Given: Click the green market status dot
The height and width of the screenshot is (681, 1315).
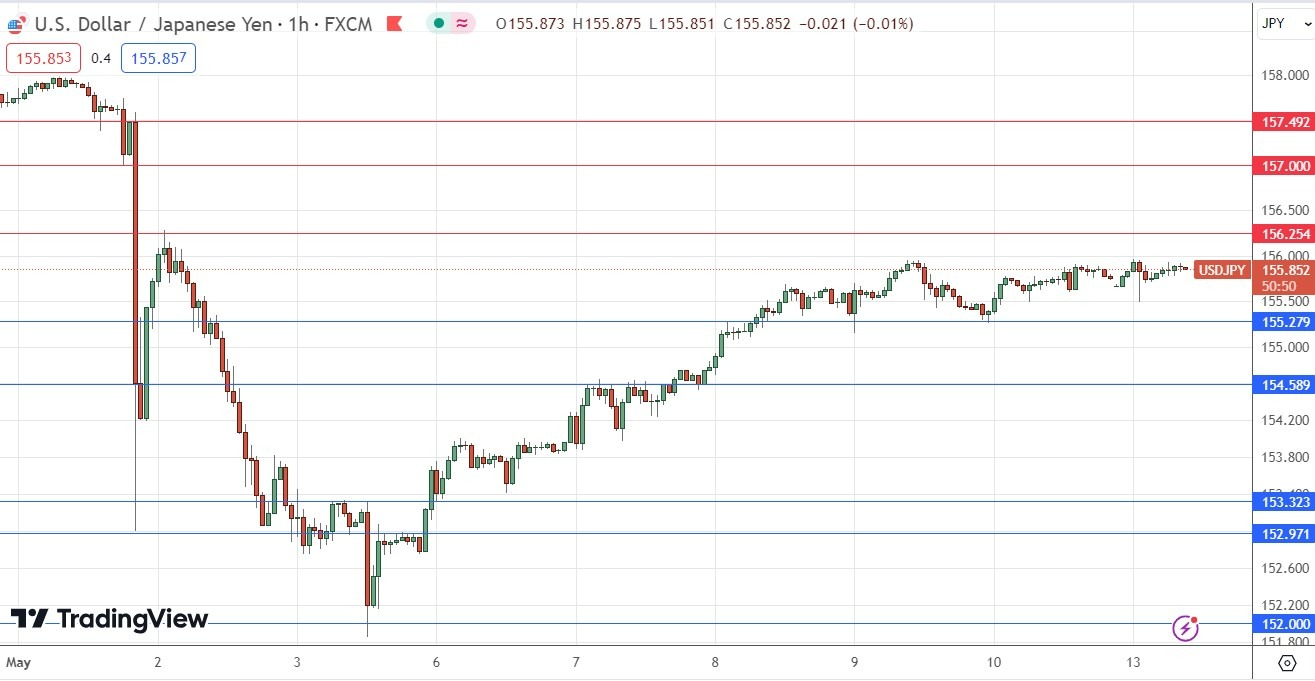Looking at the screenshot, I should (441, 23).
